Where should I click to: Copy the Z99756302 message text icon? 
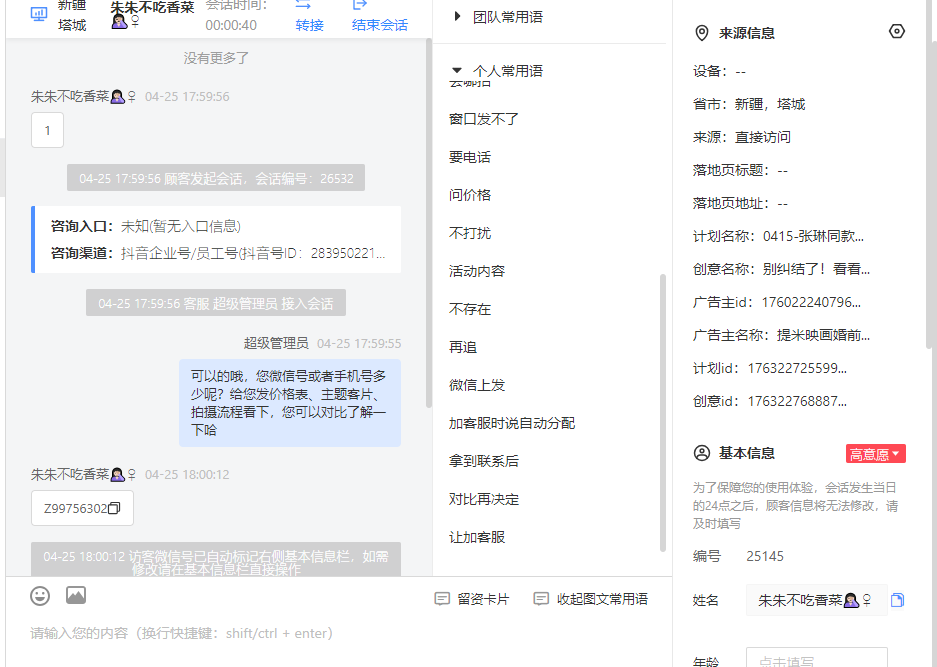[114, 508]
